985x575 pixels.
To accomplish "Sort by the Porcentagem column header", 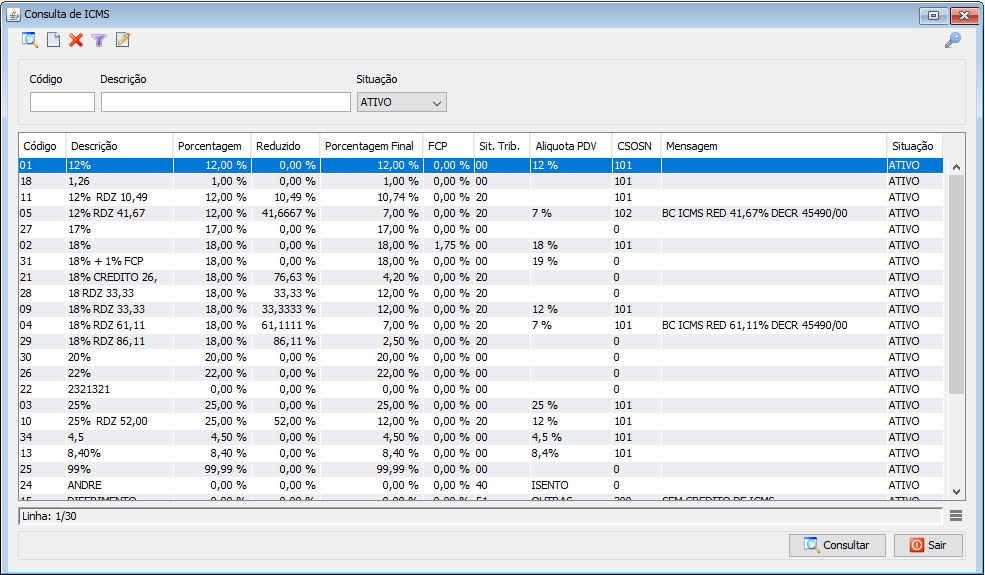I will coord(211,146).
